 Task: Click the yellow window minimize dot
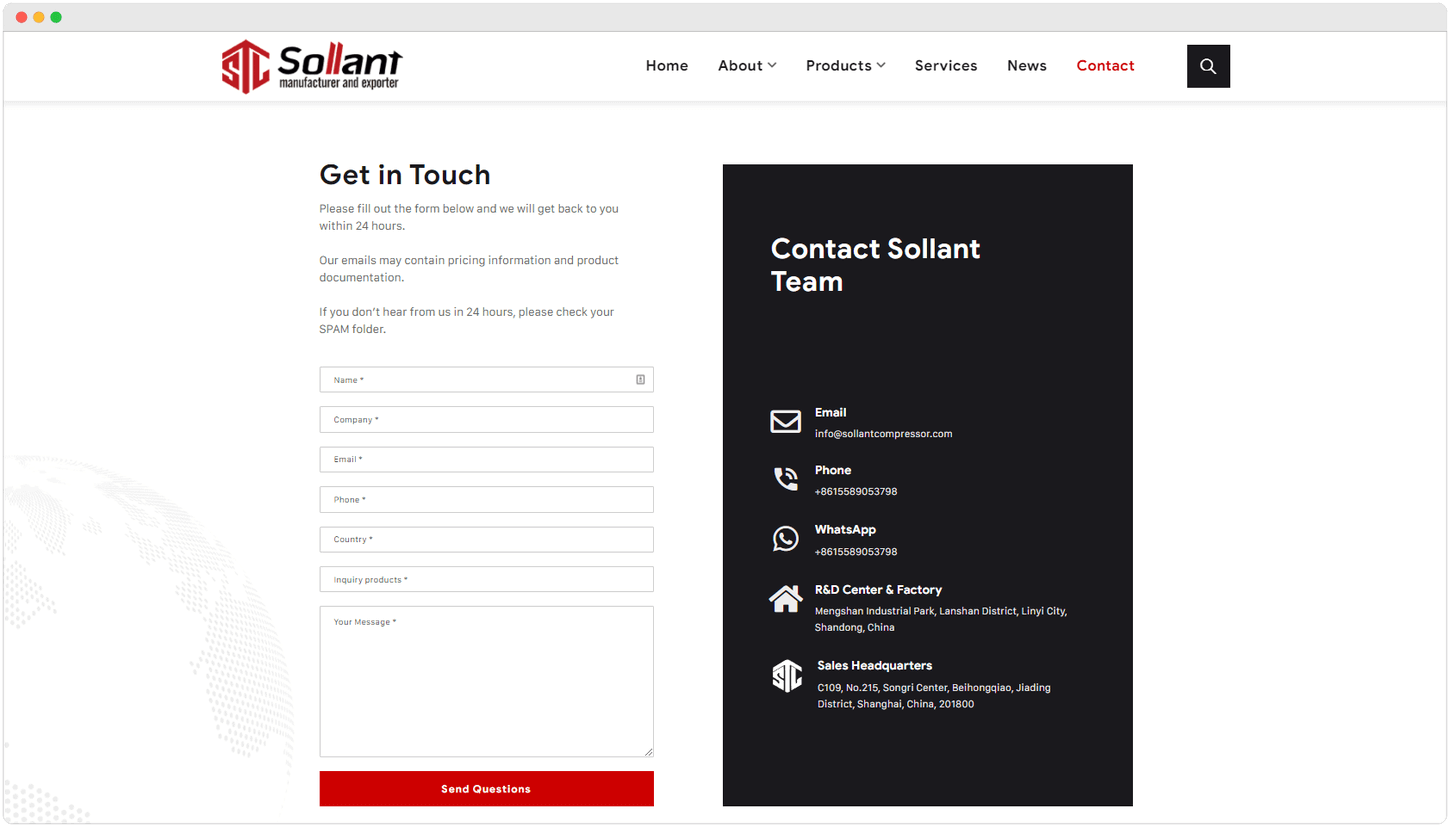39,17
